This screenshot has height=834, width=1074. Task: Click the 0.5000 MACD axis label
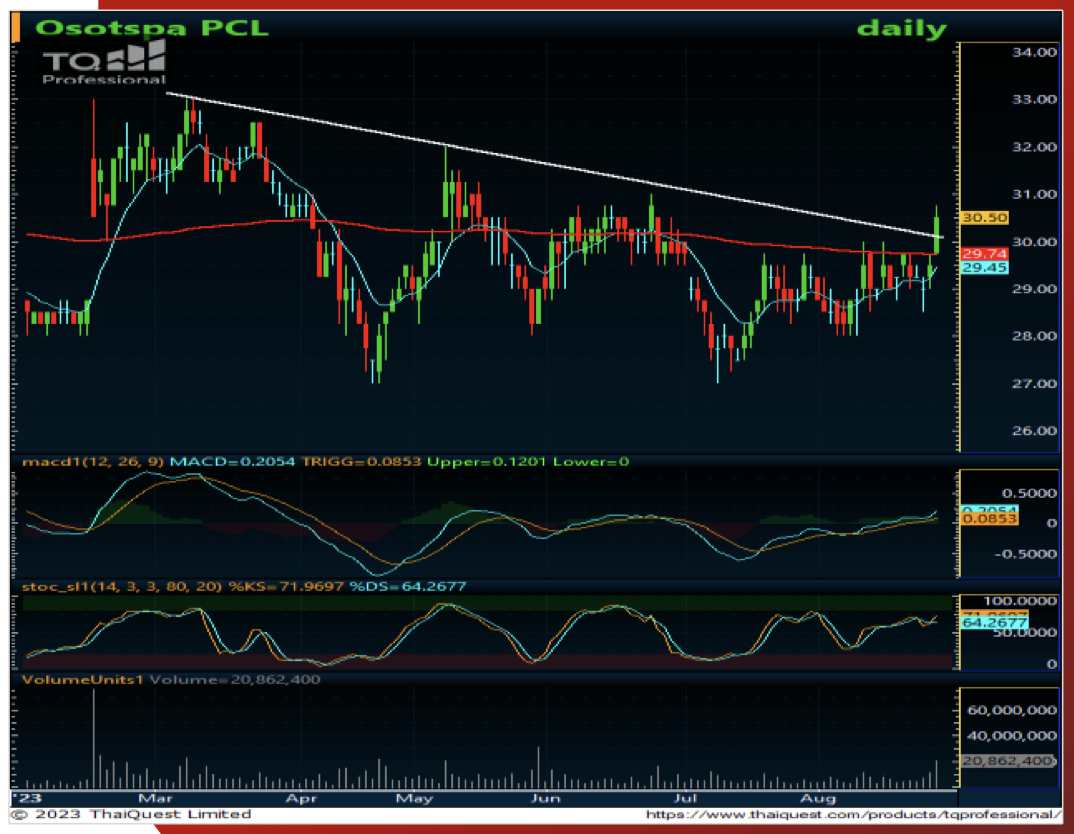(x=1029, y=494)
